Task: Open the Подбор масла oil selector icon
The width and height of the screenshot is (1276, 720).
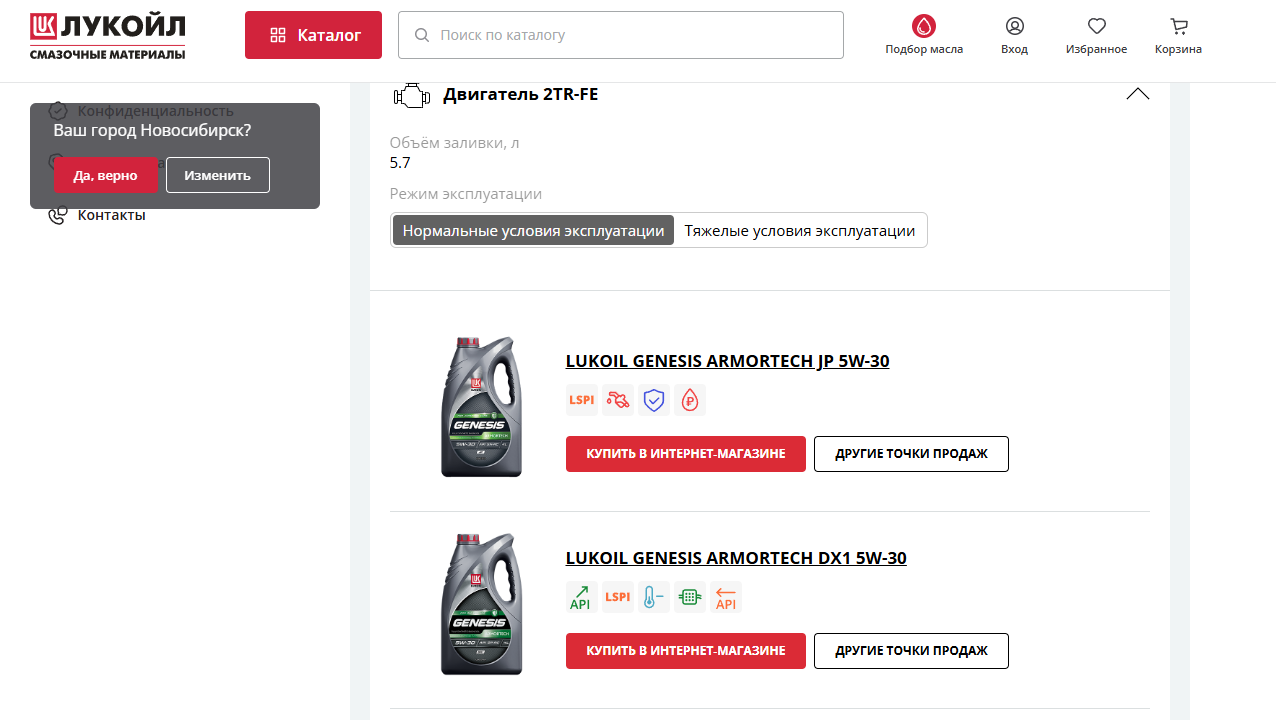Action: point(923,26)
